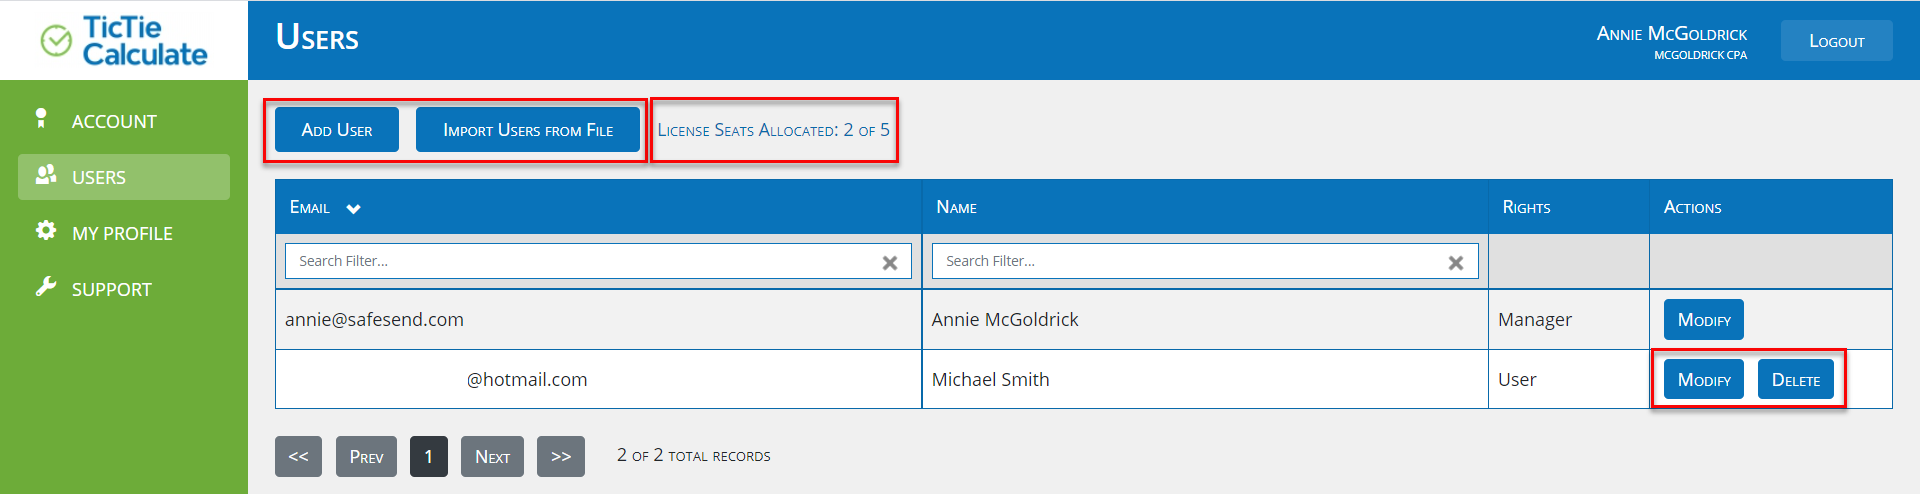The height and width of the screenshot is (494, 1920).
Task: Click the Actions column header
Action: [1771, 207]
